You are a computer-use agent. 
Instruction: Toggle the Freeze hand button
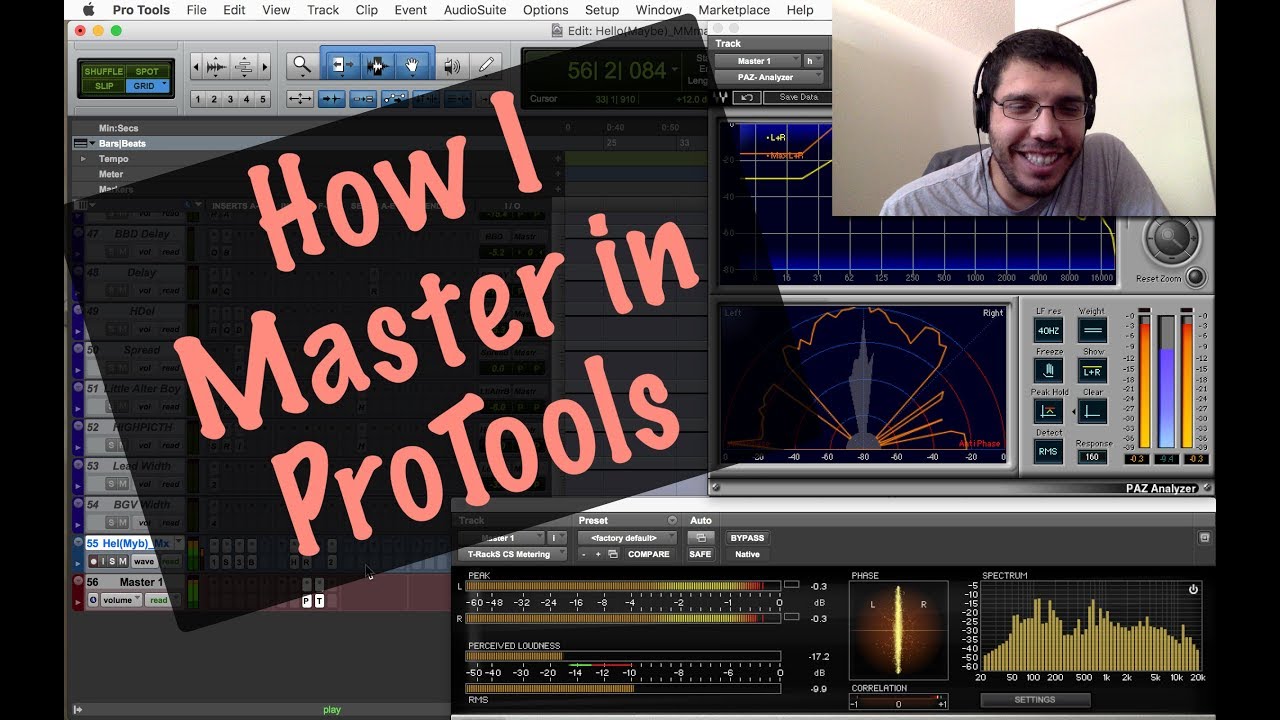tap(1048, 371)
